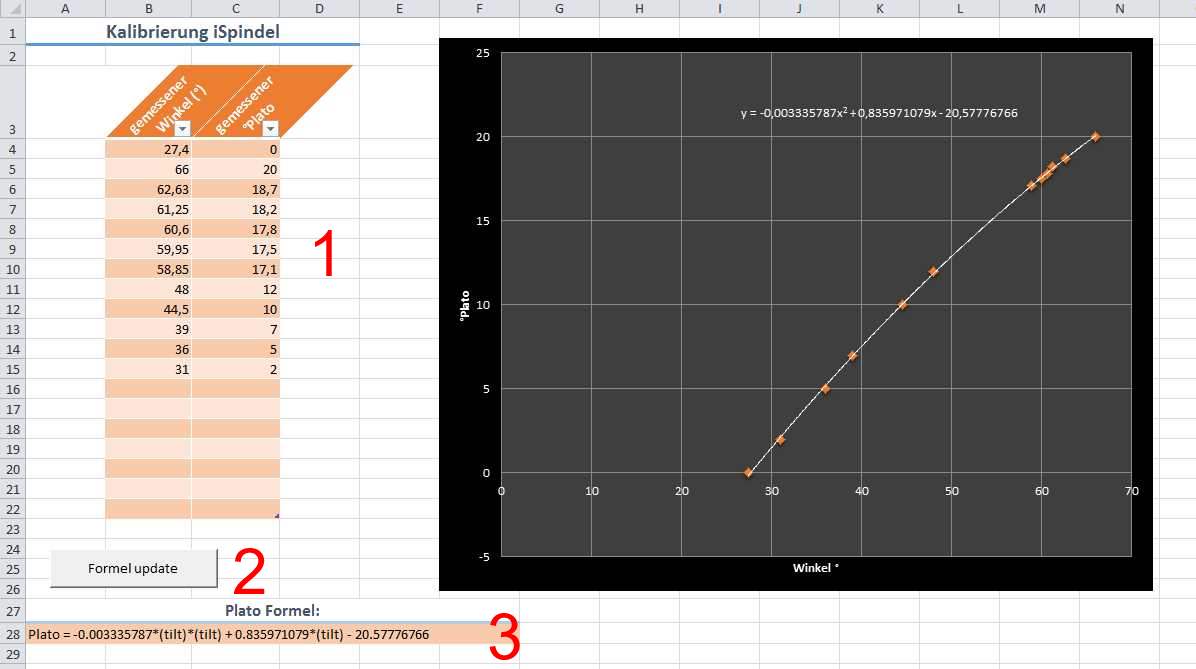The width and height of the screenshot is (1196, 669).
Task: Select row header 28
Action: 13,634
